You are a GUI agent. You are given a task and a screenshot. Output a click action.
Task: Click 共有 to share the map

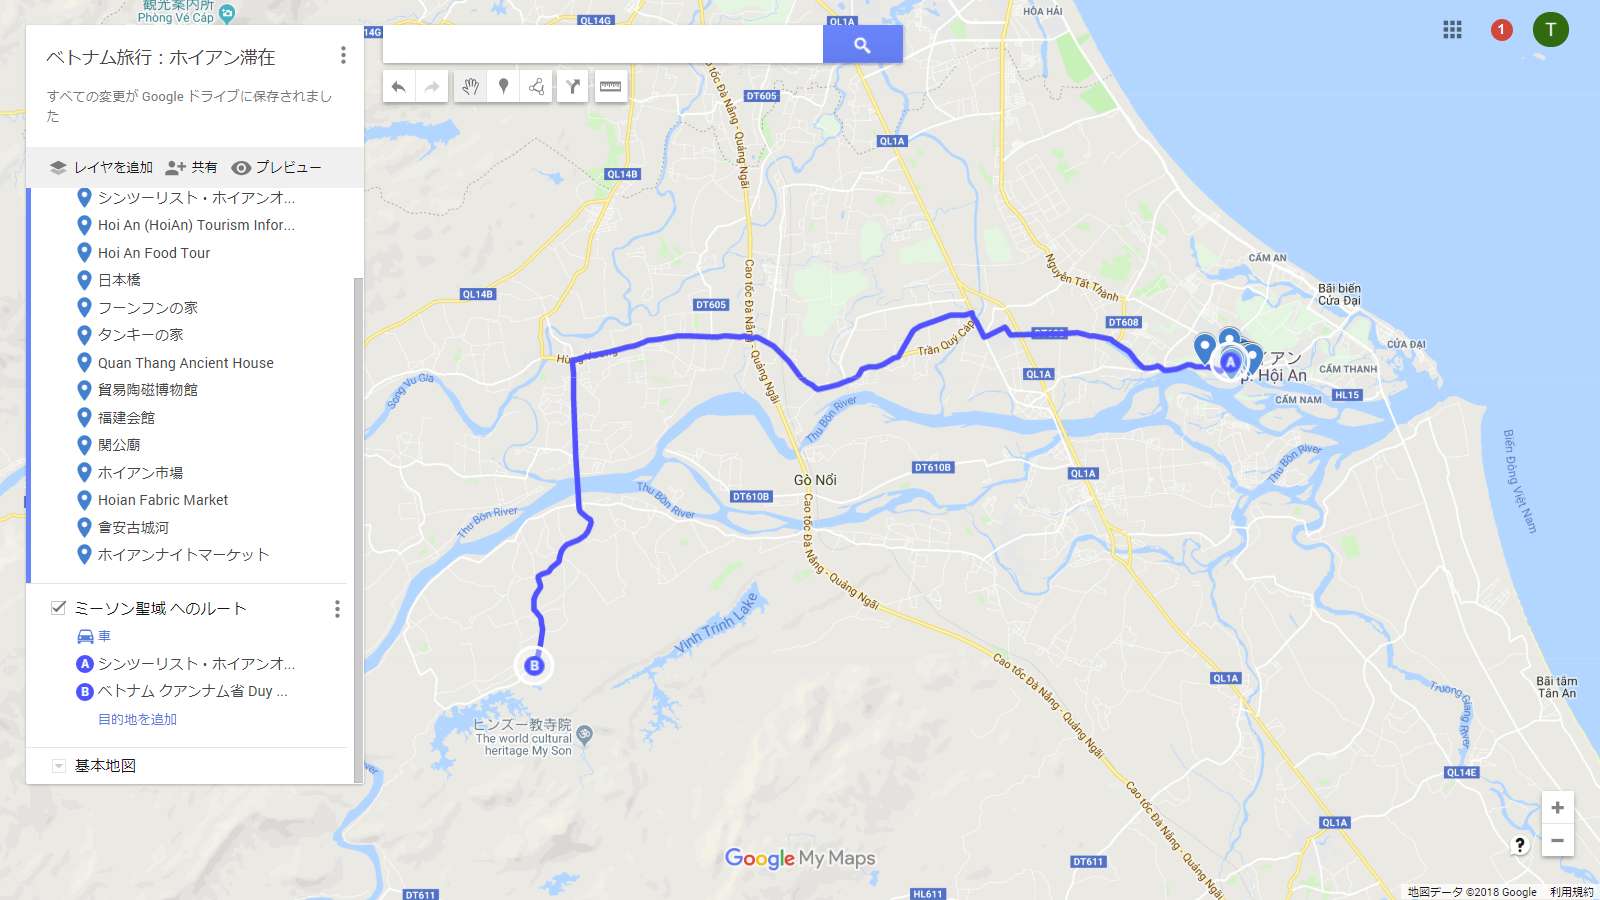point(191,167)
